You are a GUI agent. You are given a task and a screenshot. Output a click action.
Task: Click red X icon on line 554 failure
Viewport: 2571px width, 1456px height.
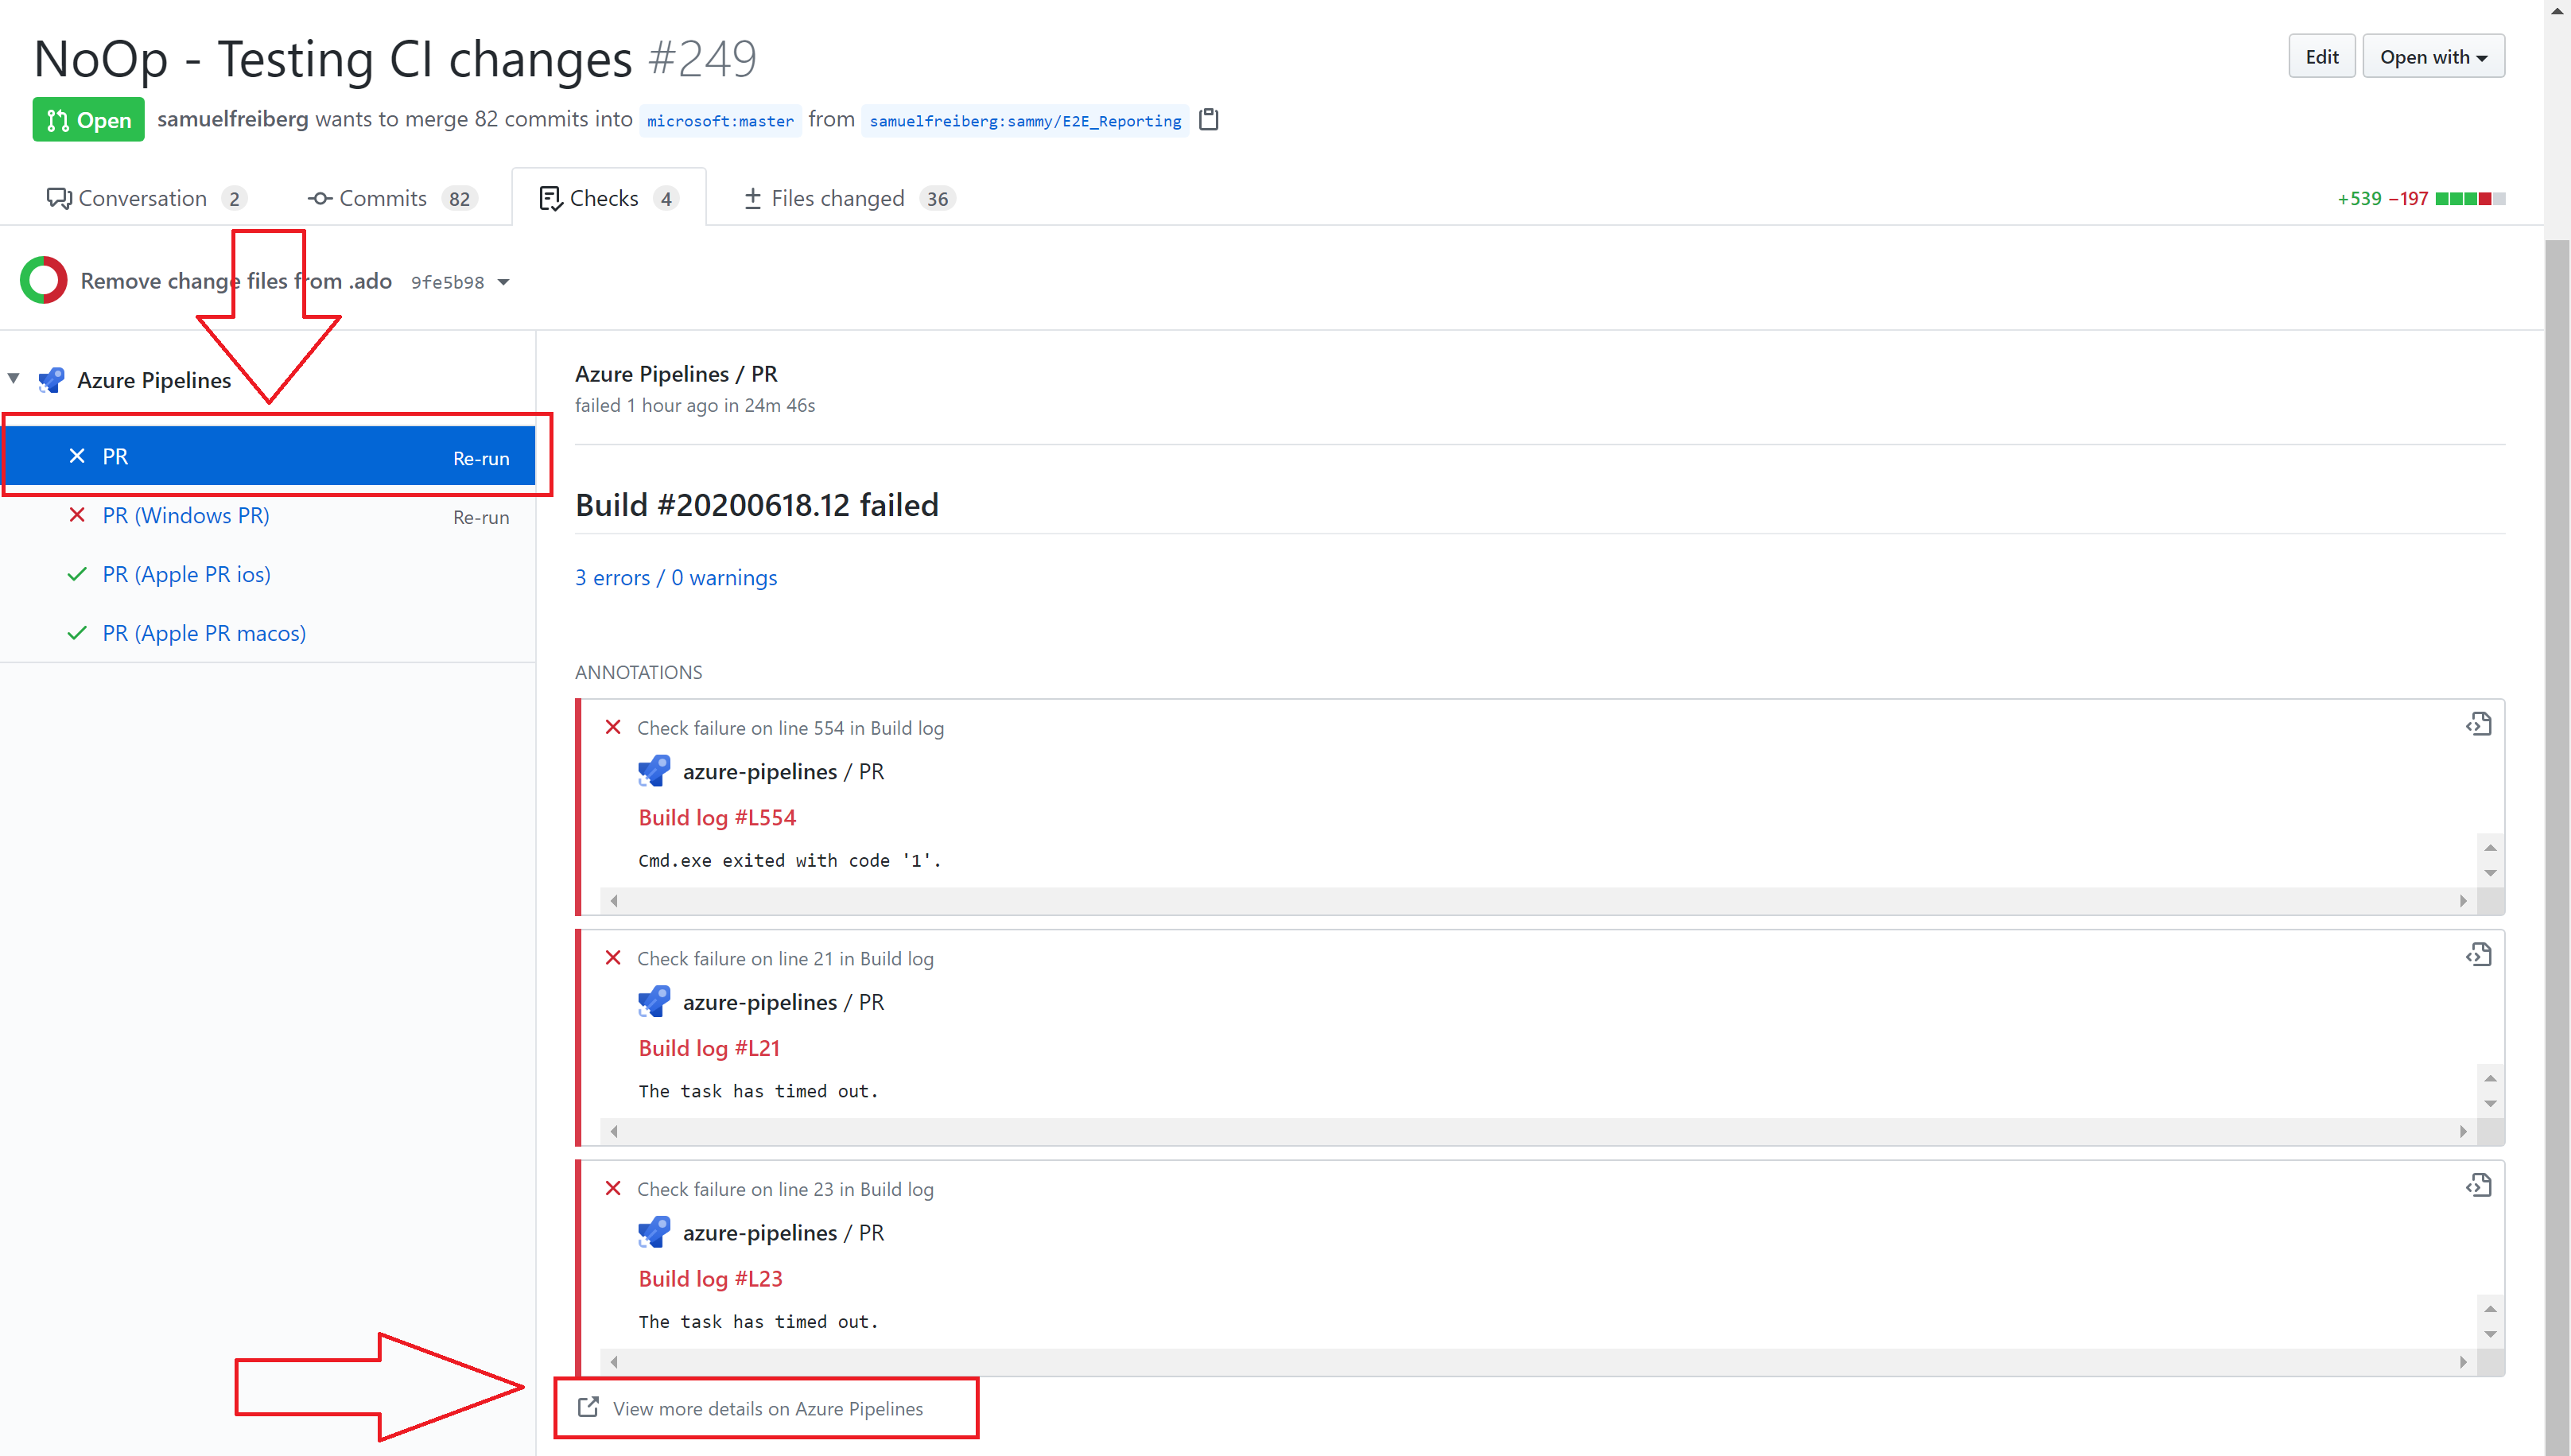613,727
